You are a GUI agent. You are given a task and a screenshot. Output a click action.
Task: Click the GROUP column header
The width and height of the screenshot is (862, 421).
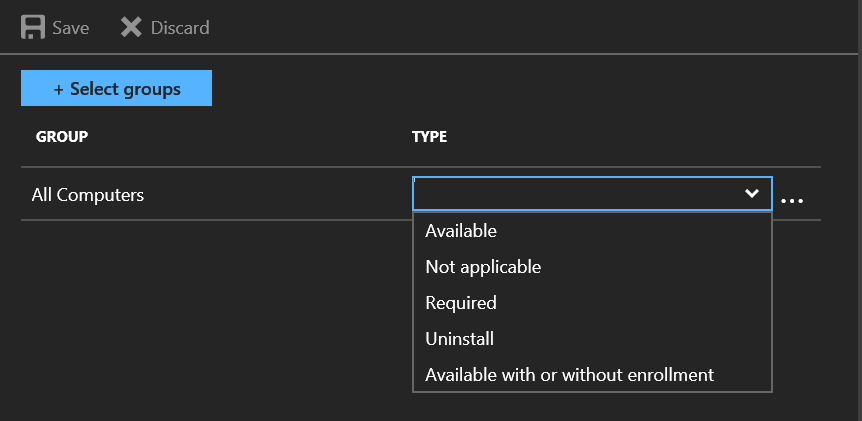pyautogui.click(x=62, y=136)
